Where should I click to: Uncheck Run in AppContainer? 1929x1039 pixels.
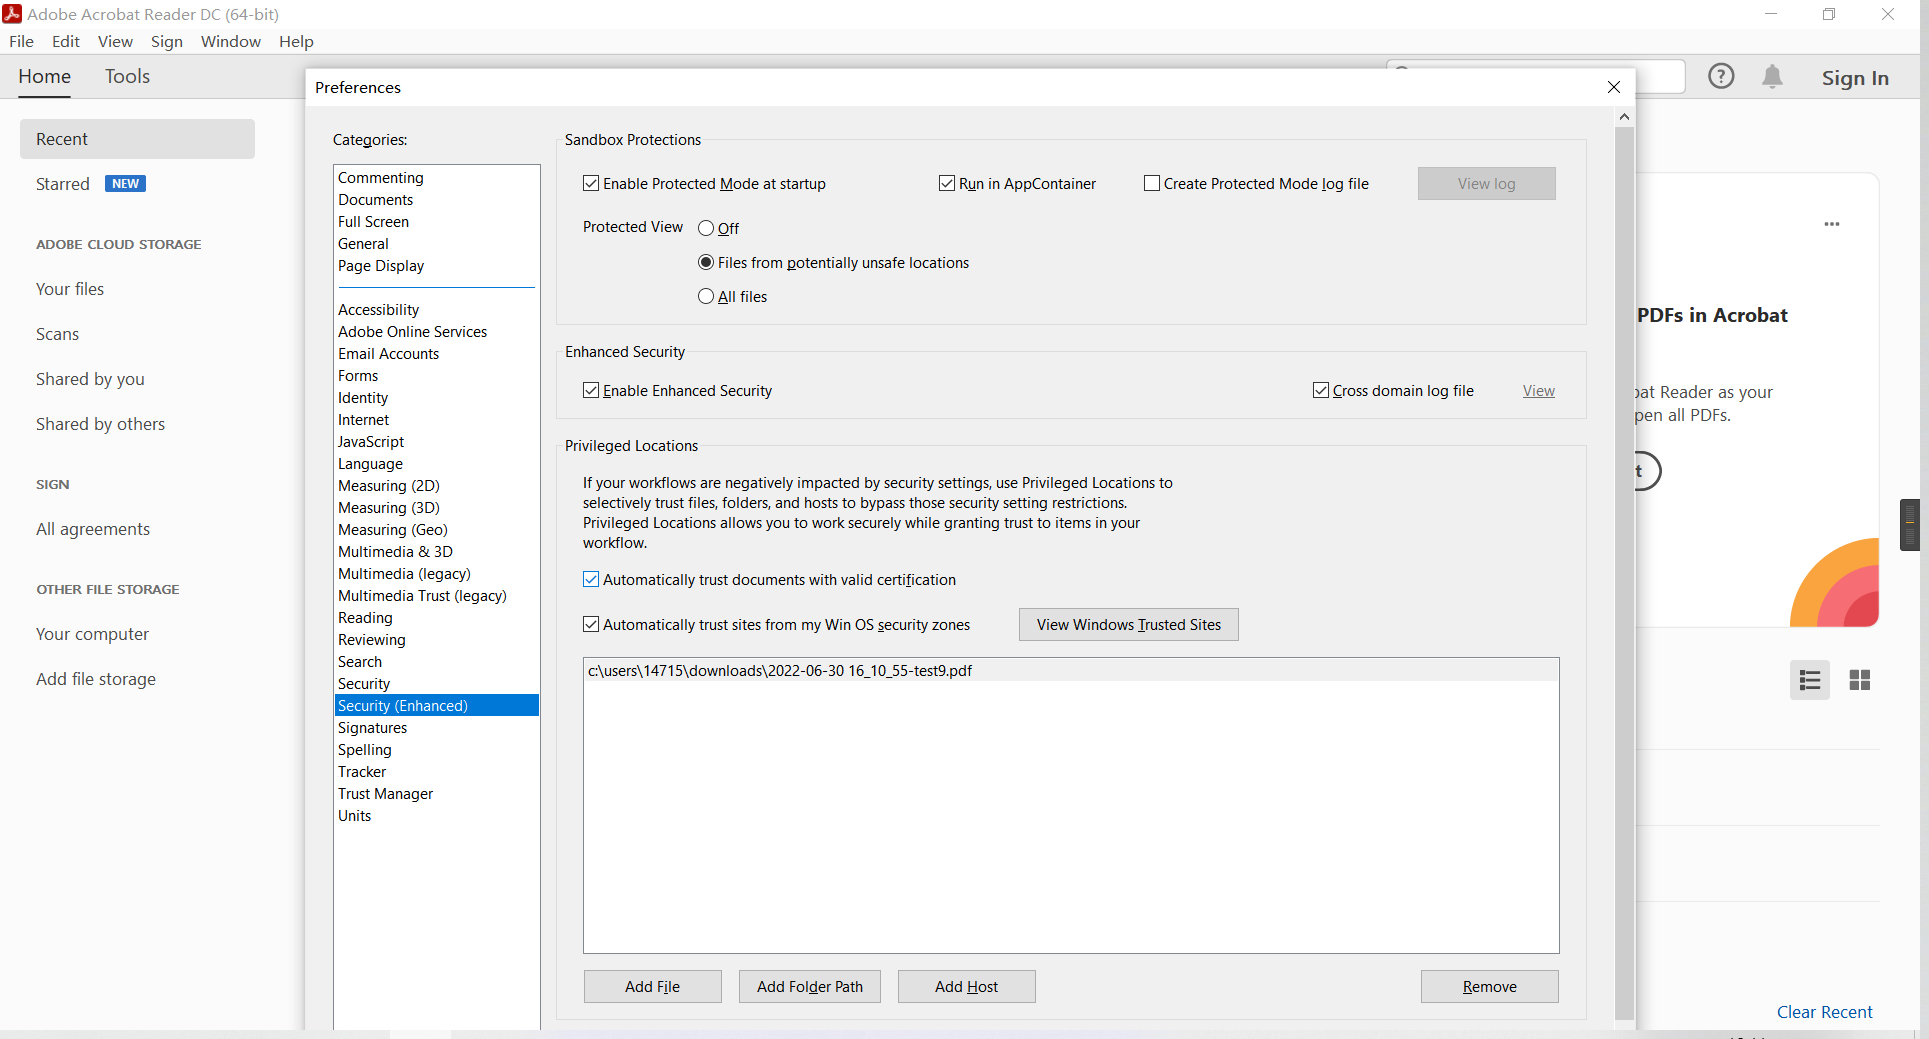click(x=947, y=183)
